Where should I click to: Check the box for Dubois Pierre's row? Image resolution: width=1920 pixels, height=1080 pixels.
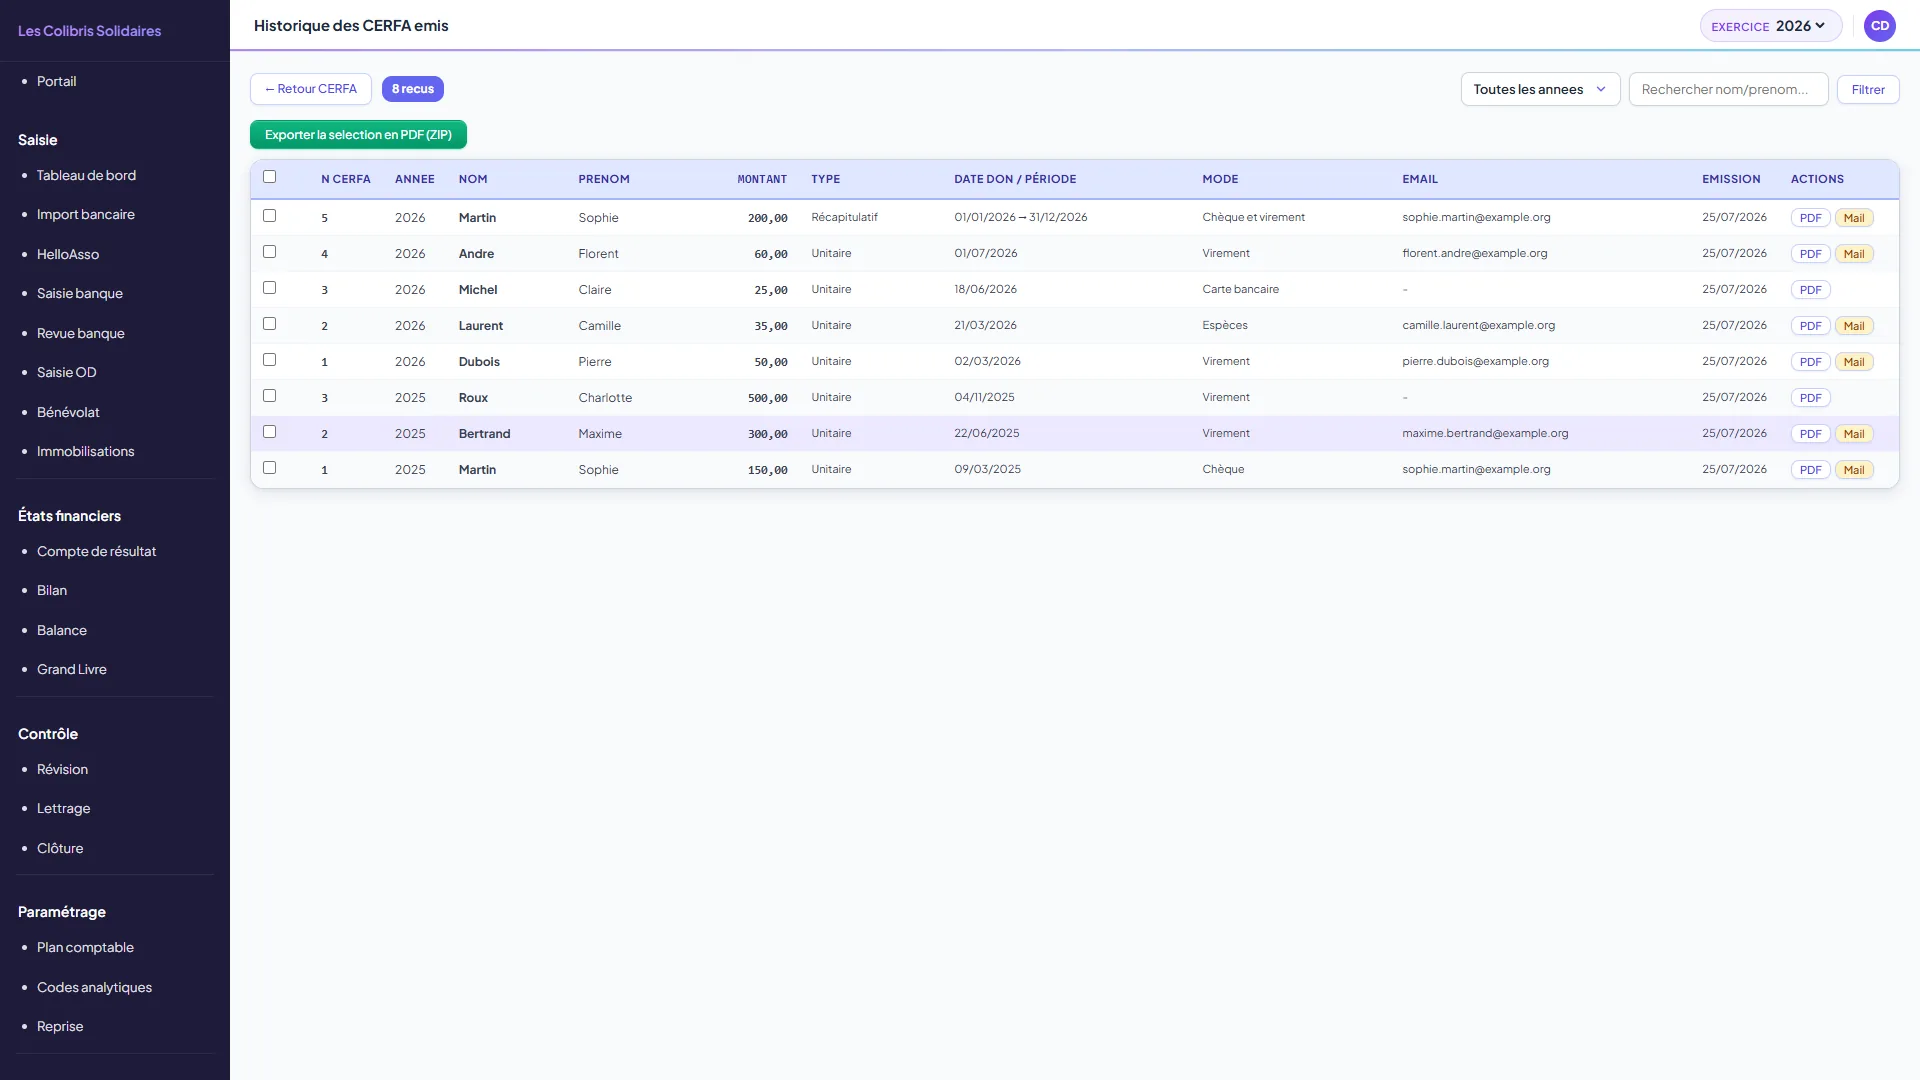click(269, 360)
